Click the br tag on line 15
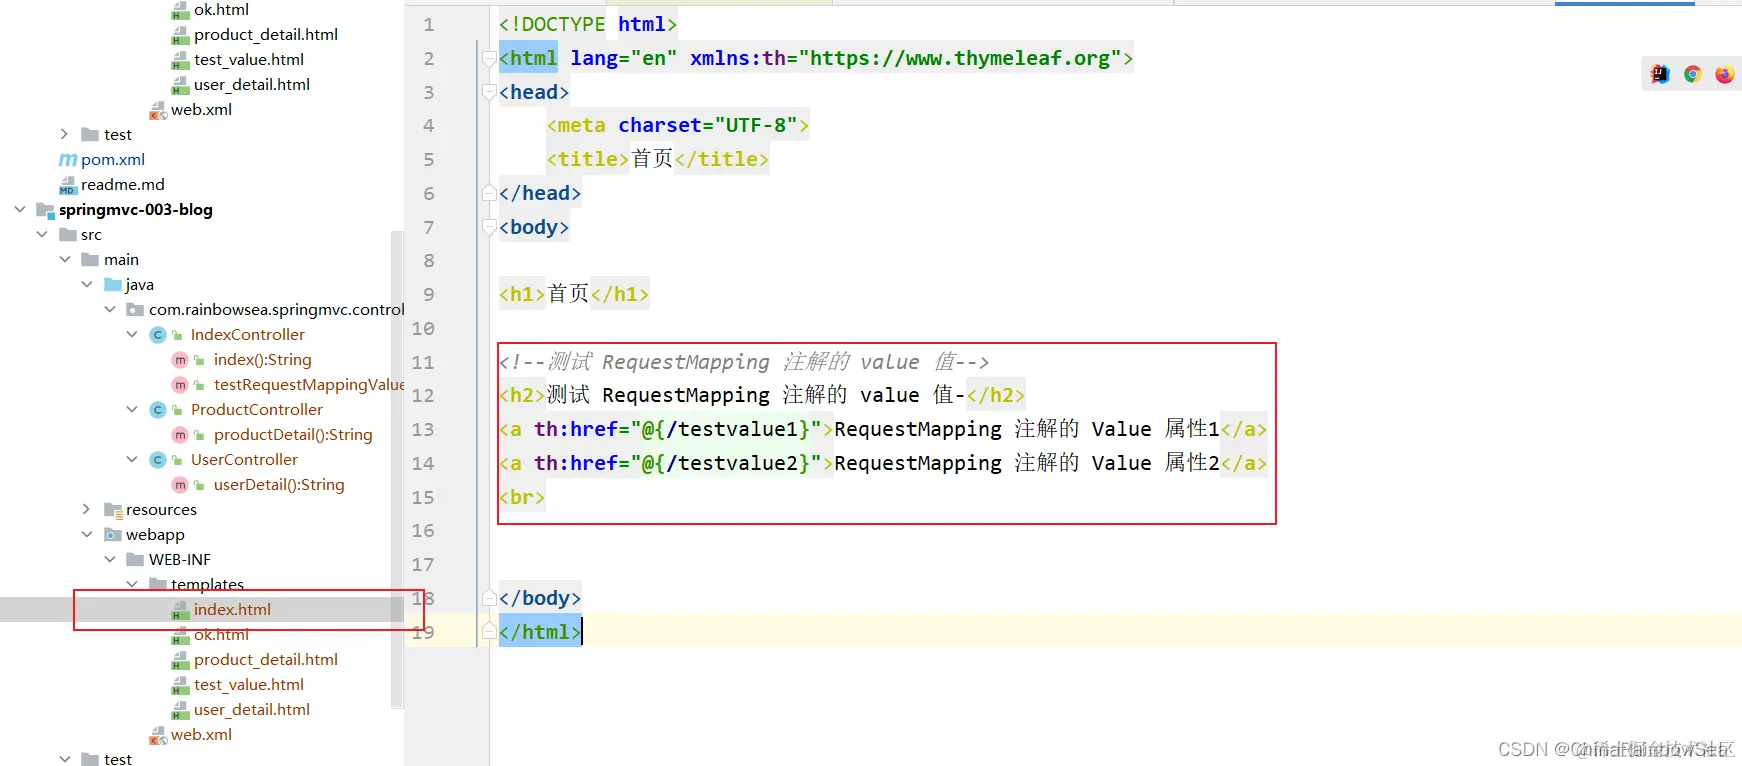Viewport: 1742px width, 766px height. 522,497
